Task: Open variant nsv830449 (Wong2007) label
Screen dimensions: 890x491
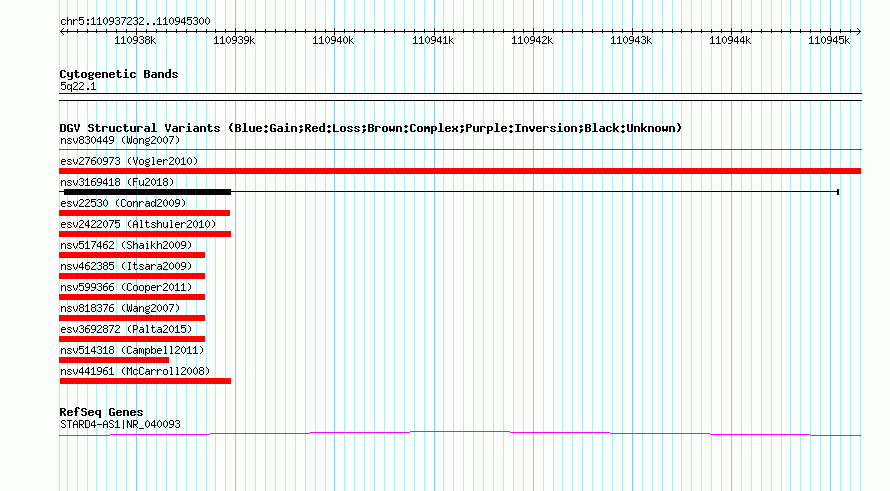Action: tap(120, 140)
